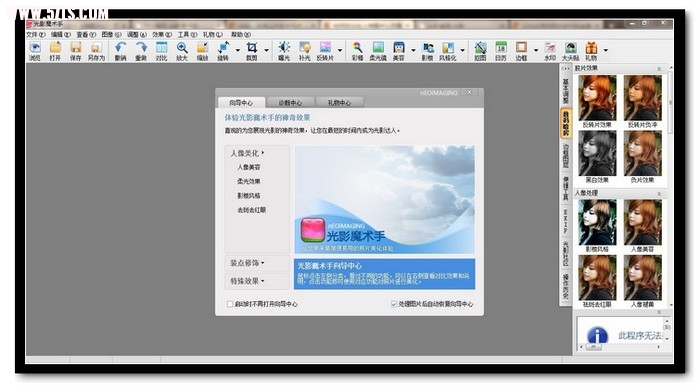Open the 文件 menu
Image resolution: width=700 pixels, height=392 pixels.
point(36,34)
